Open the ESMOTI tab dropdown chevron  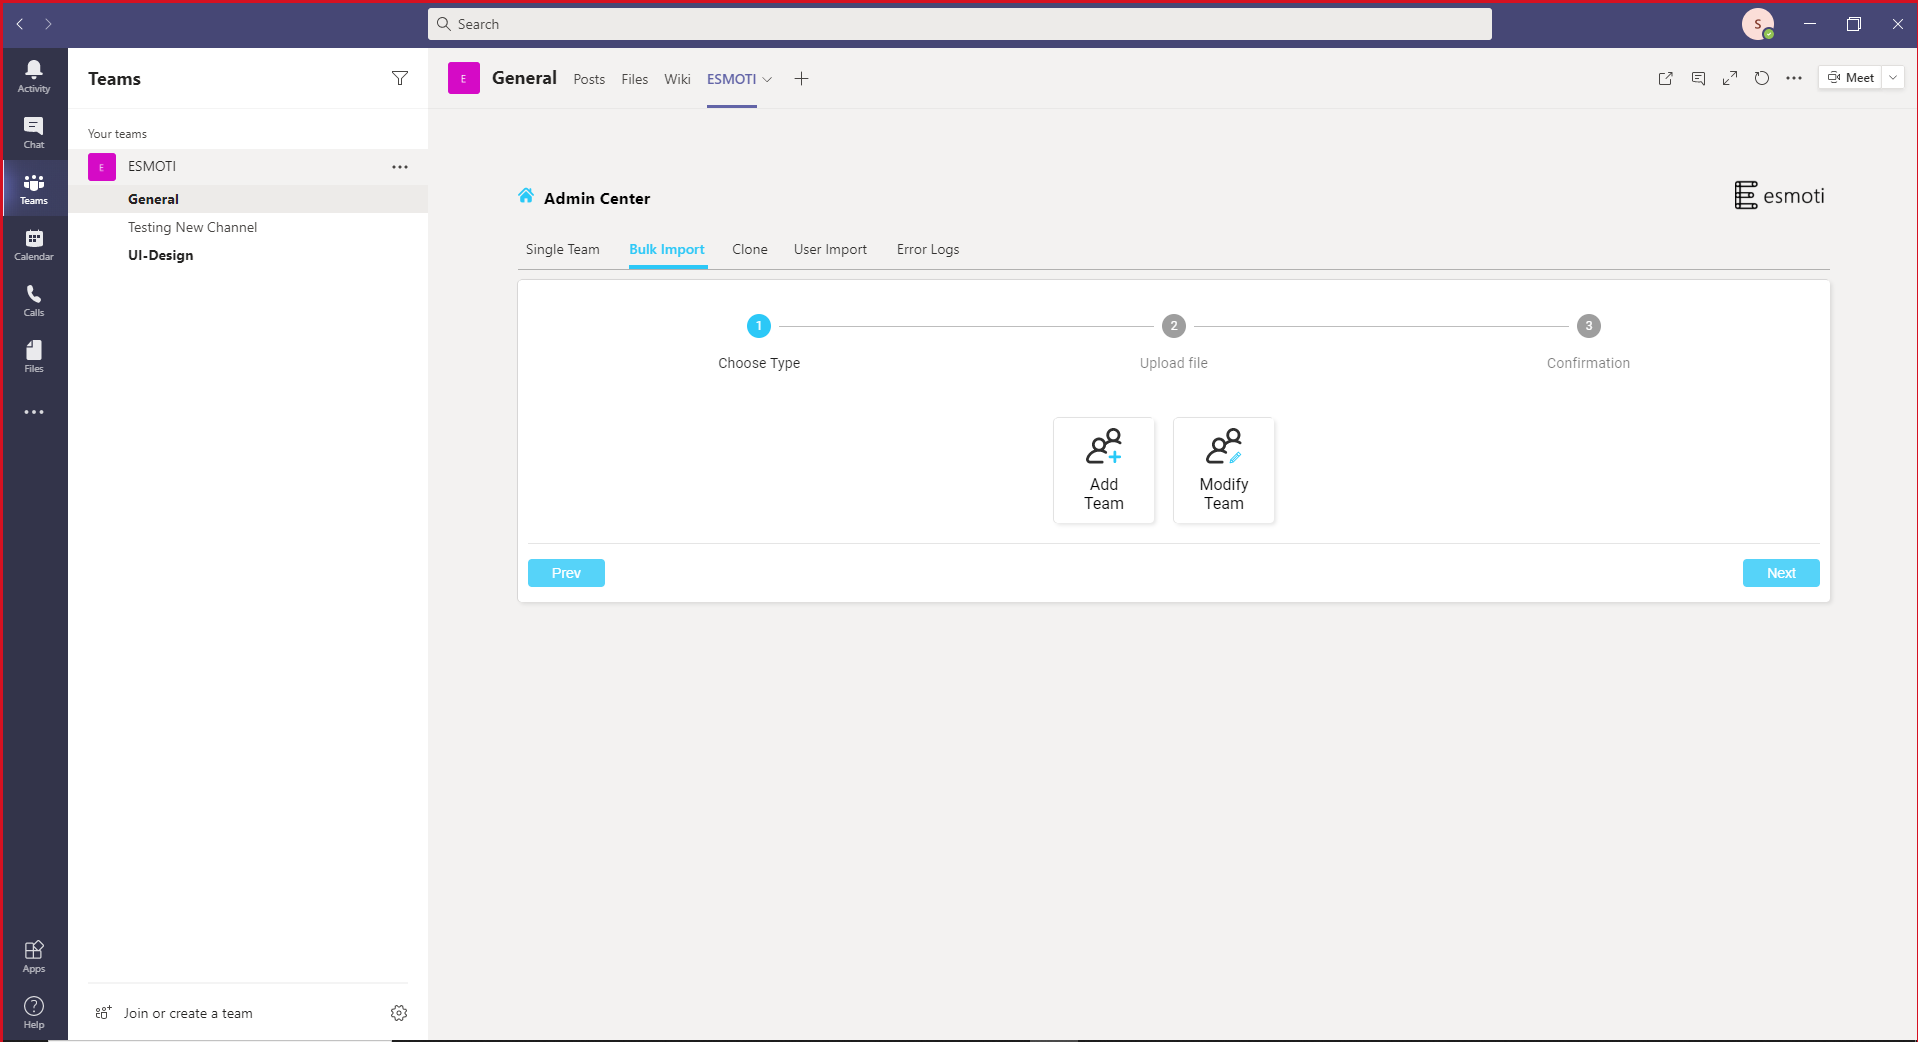pos(767,80)
